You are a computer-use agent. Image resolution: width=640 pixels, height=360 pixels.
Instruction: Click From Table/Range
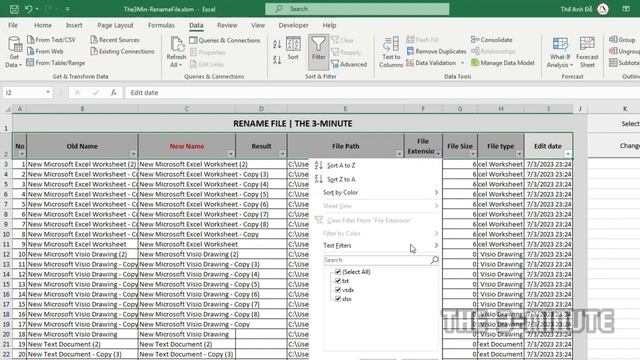pos(56,63)
